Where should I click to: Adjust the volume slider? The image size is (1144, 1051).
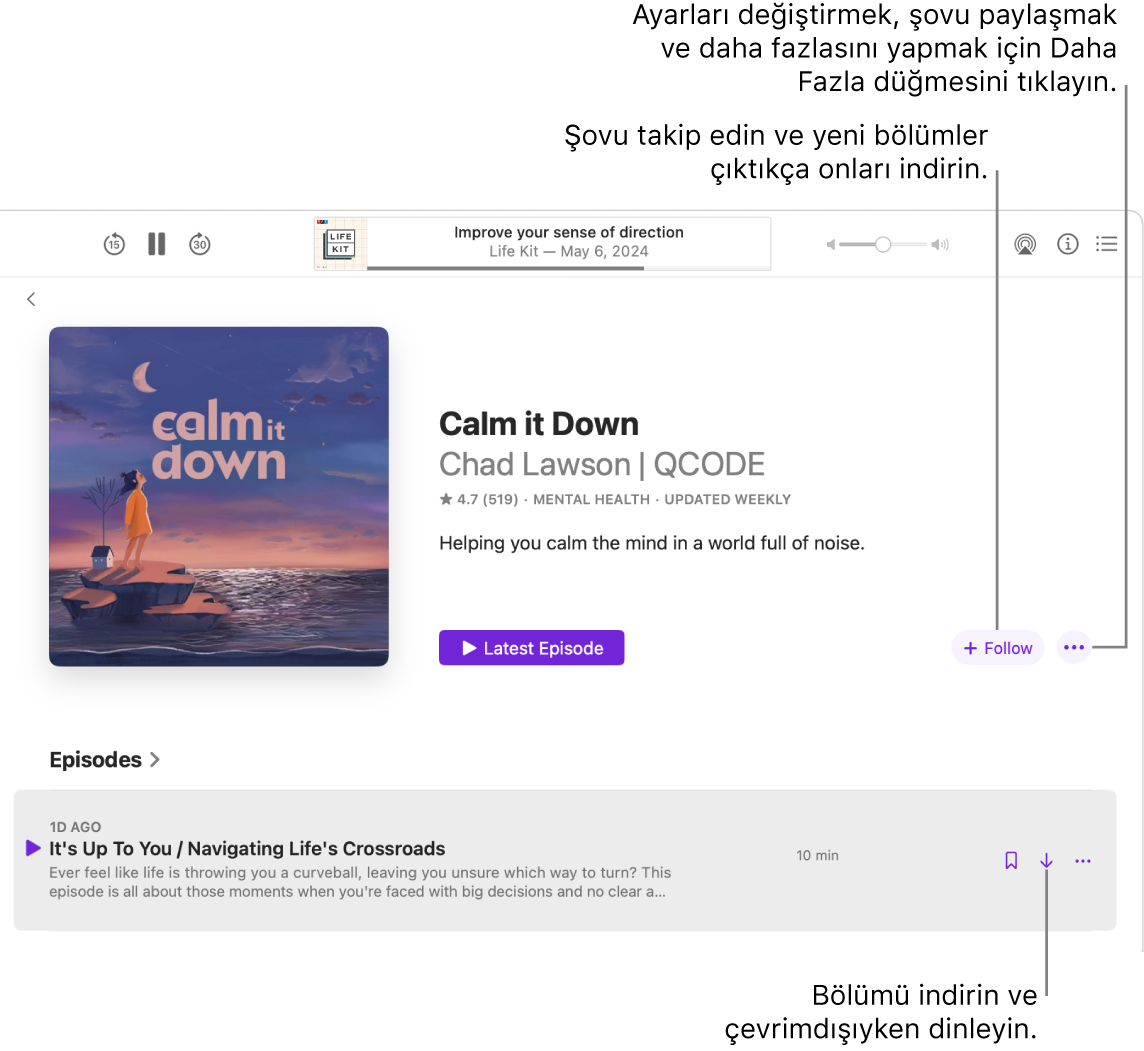point(881,243)
